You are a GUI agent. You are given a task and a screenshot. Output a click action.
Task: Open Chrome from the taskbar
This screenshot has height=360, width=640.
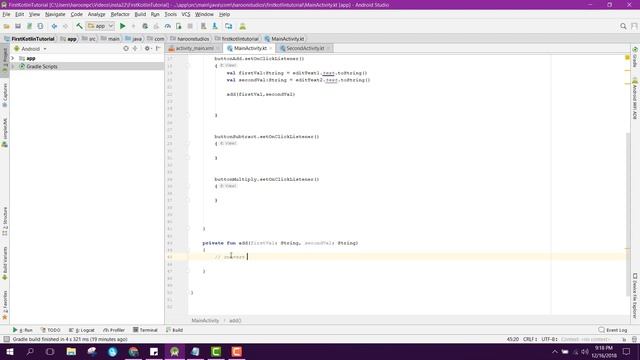coord(133,351)
